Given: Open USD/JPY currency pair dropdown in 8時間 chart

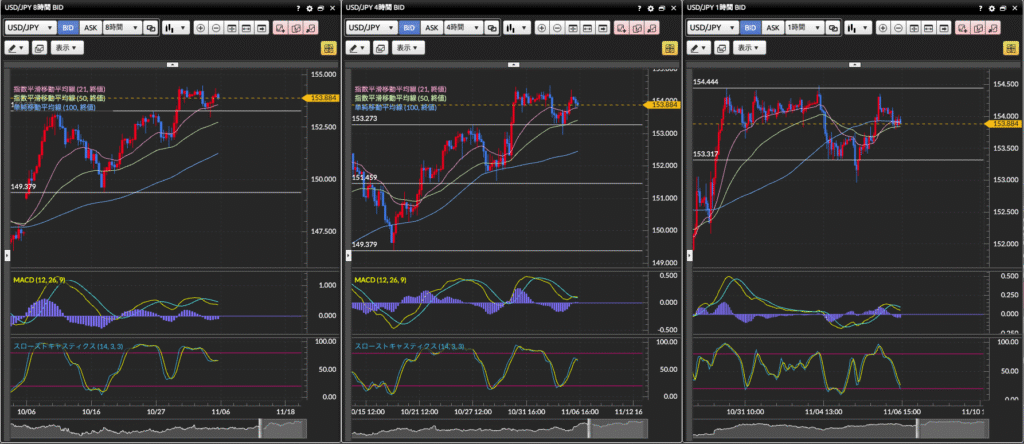Looking at the screenshot, I should click(x=30, y=28).
